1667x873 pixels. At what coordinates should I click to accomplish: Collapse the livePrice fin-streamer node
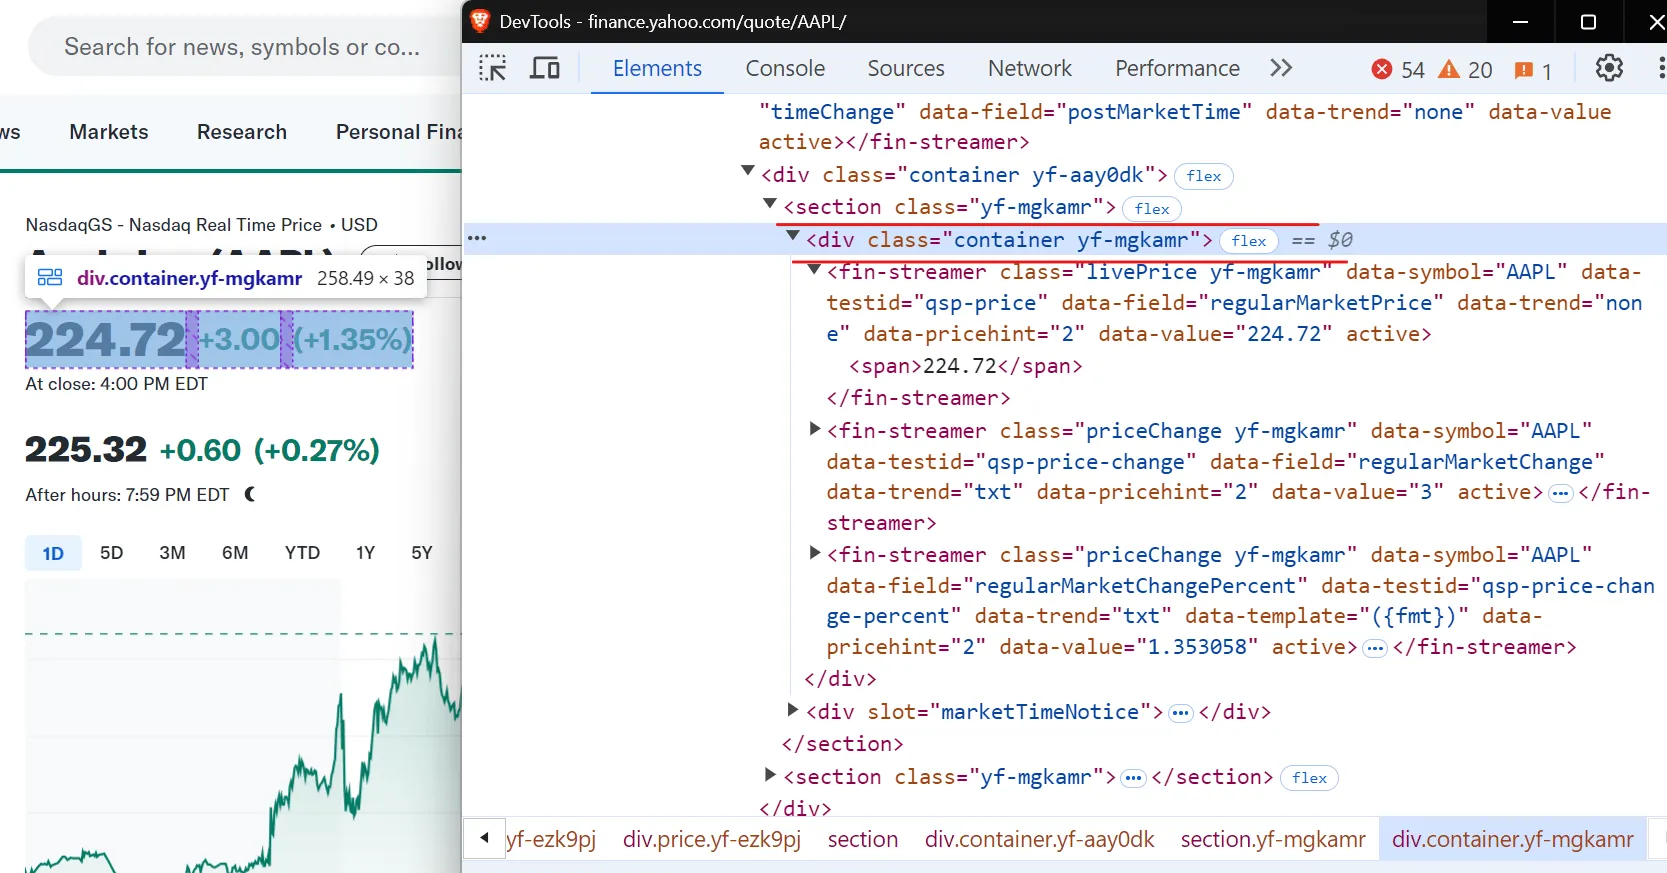[814, 269]
